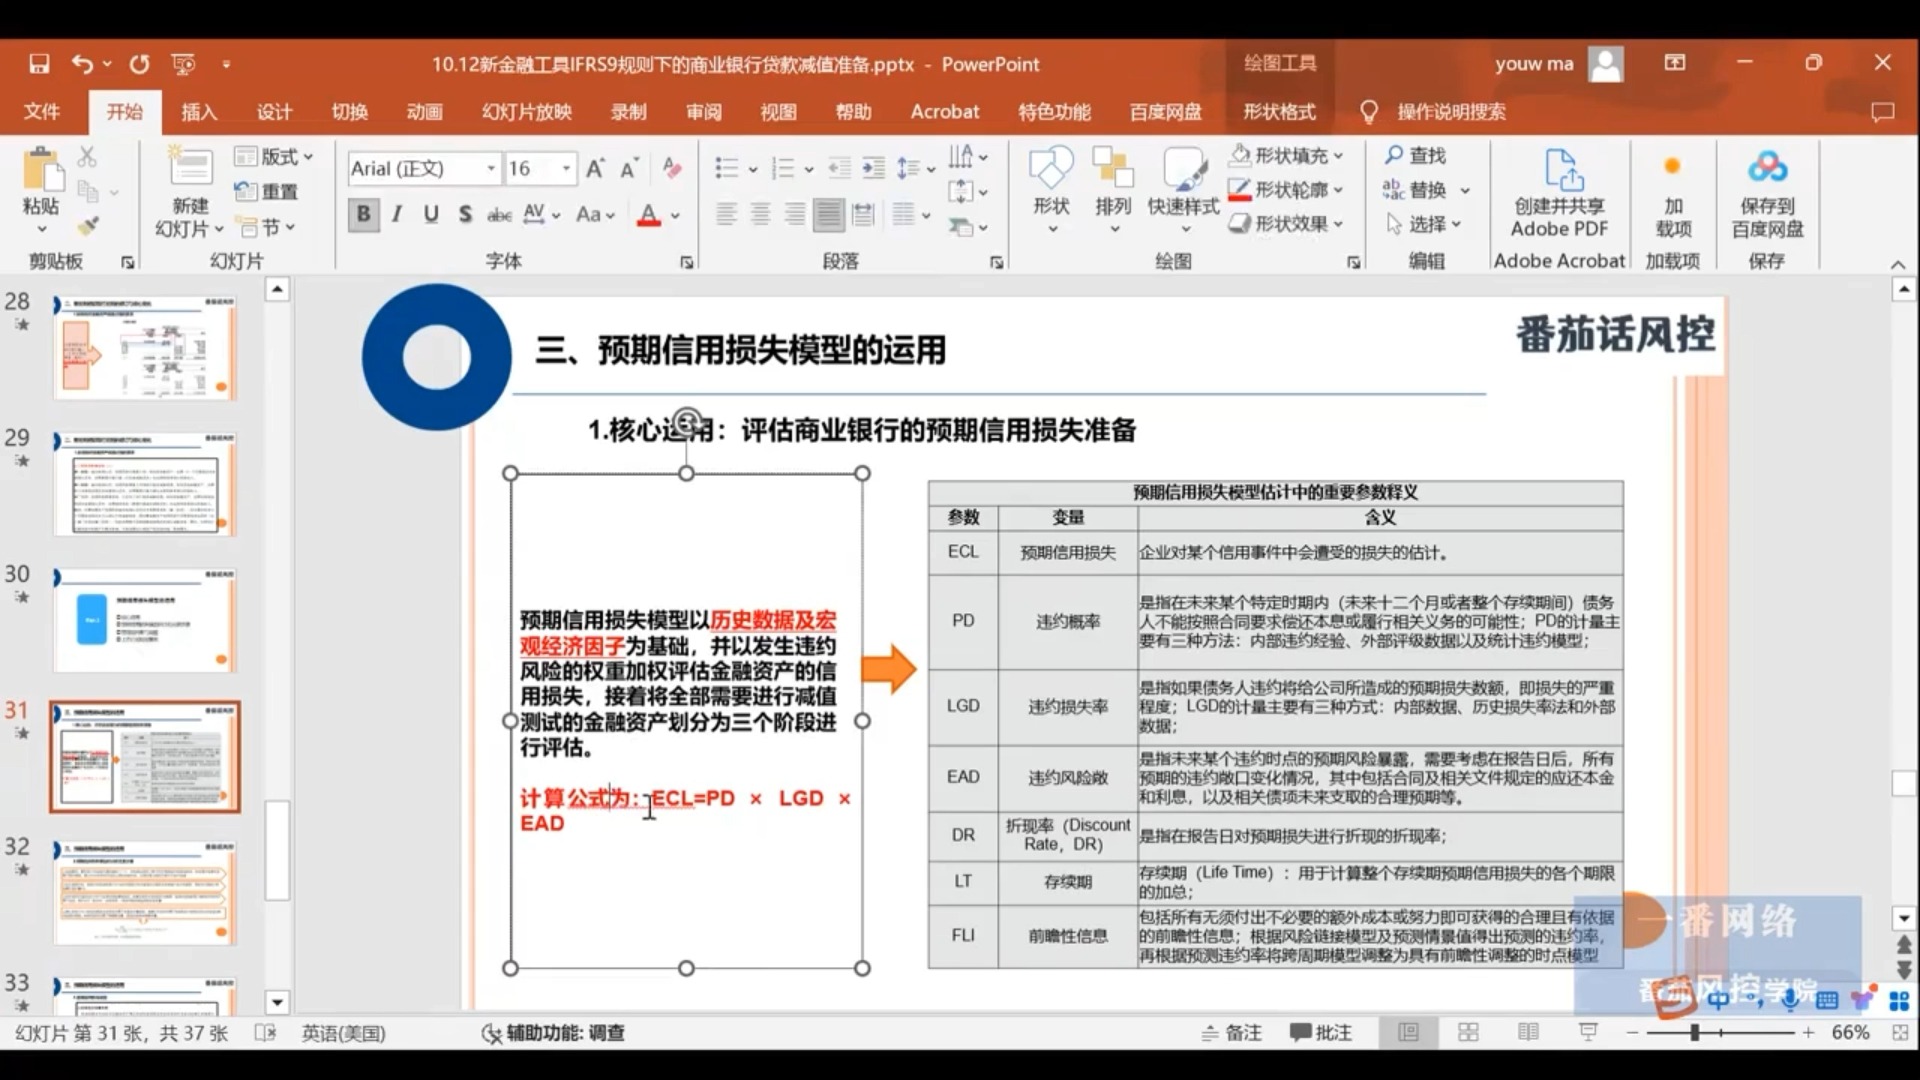Screen dimensions: 1920x1080
Task: Apply bulleted list formatting
Action: pos(726,168)
